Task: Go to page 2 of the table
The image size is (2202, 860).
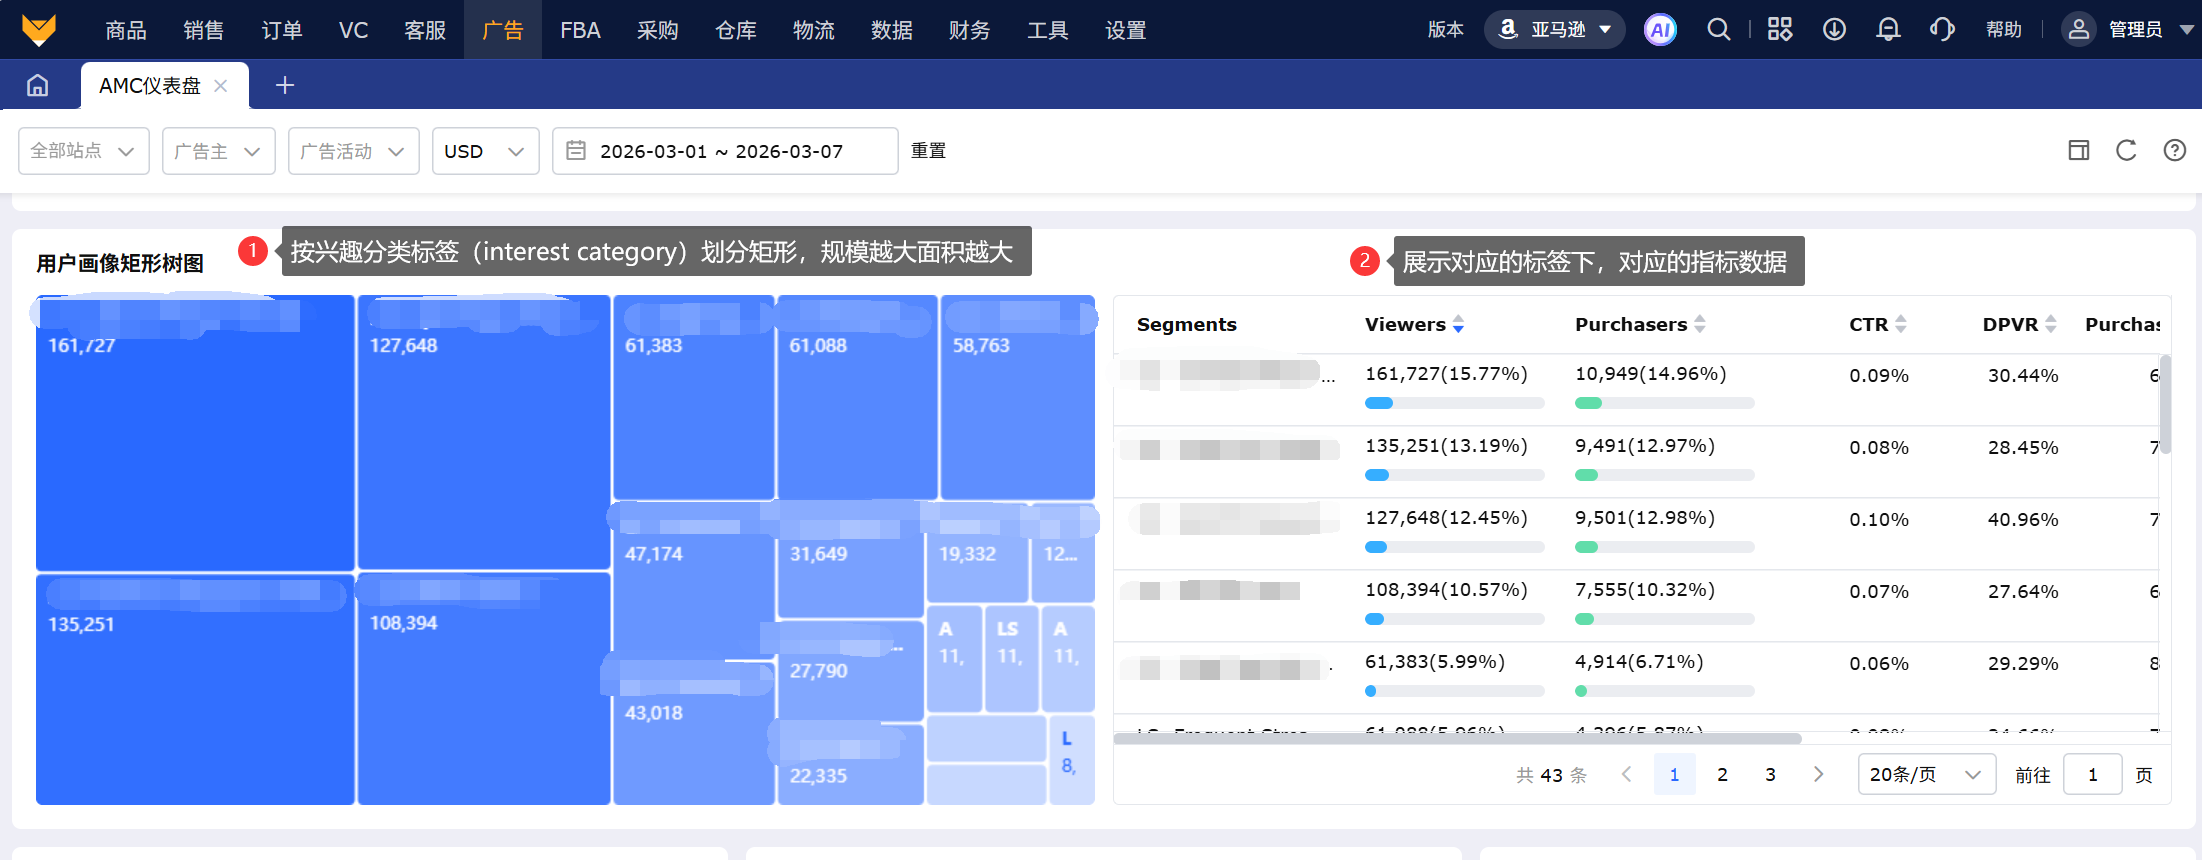Action: tap(1722, 774)
